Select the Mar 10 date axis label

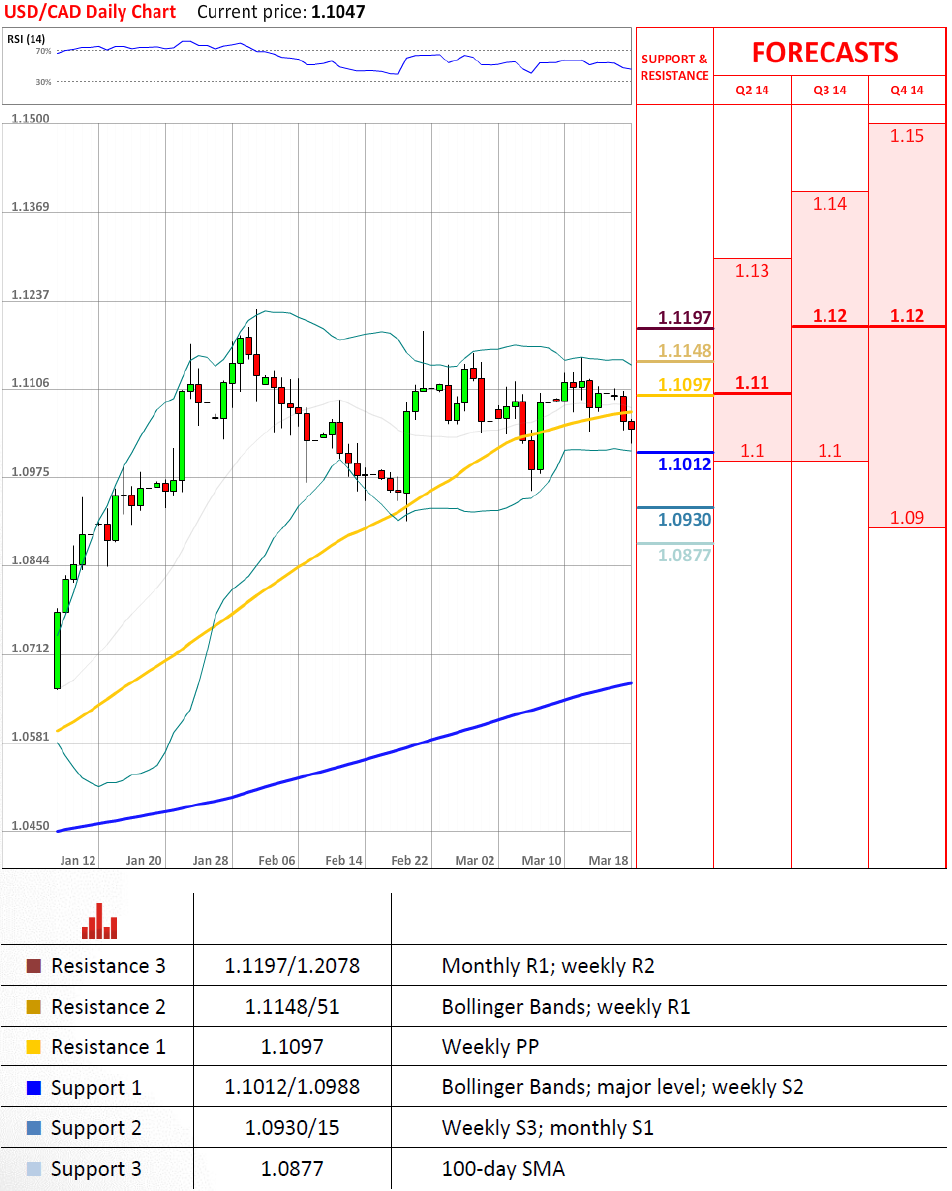541,860
